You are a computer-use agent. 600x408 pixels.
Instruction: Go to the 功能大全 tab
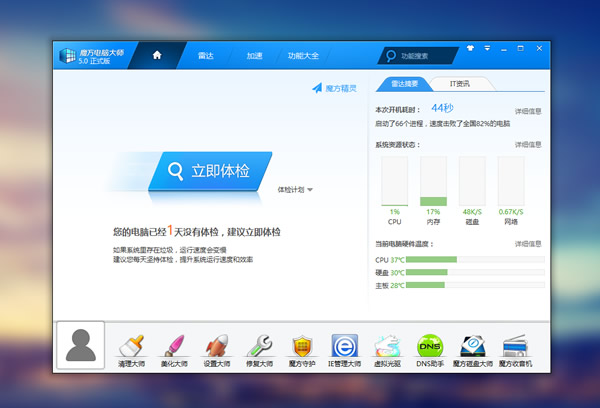click(303, 55)
